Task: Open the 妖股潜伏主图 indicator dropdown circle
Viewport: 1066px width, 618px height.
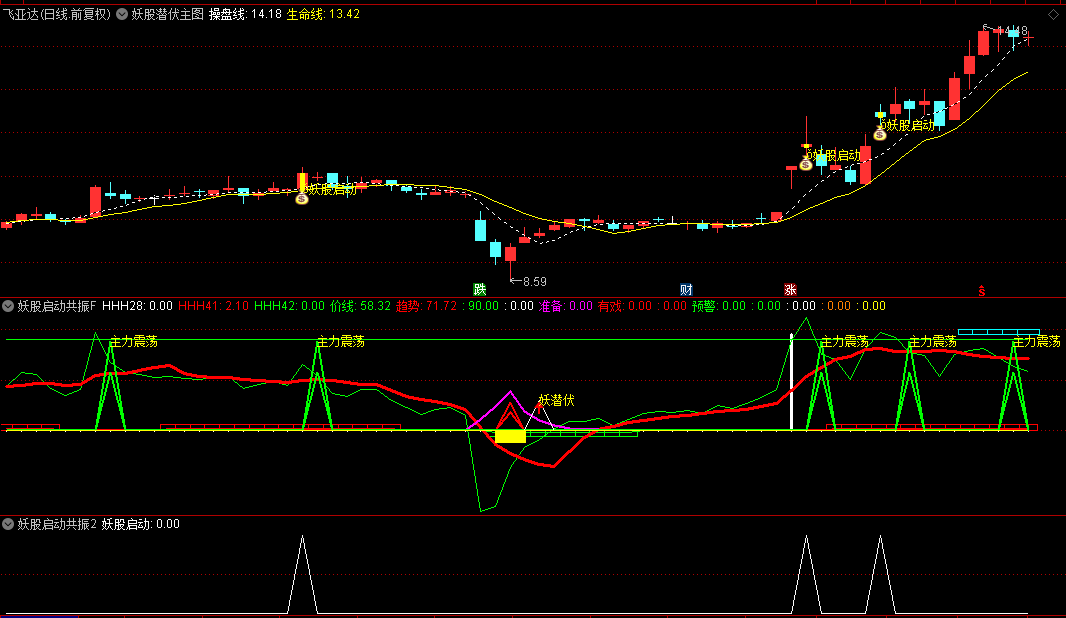Action: (x=122, y=14)
